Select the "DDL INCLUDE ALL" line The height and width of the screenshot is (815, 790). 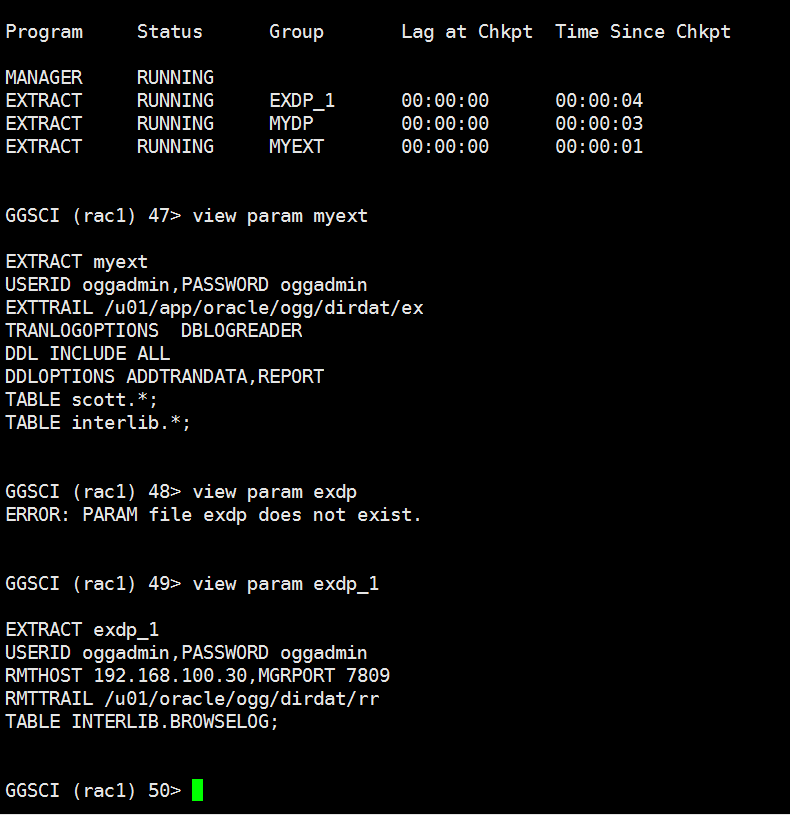click(x=88, y=353)
